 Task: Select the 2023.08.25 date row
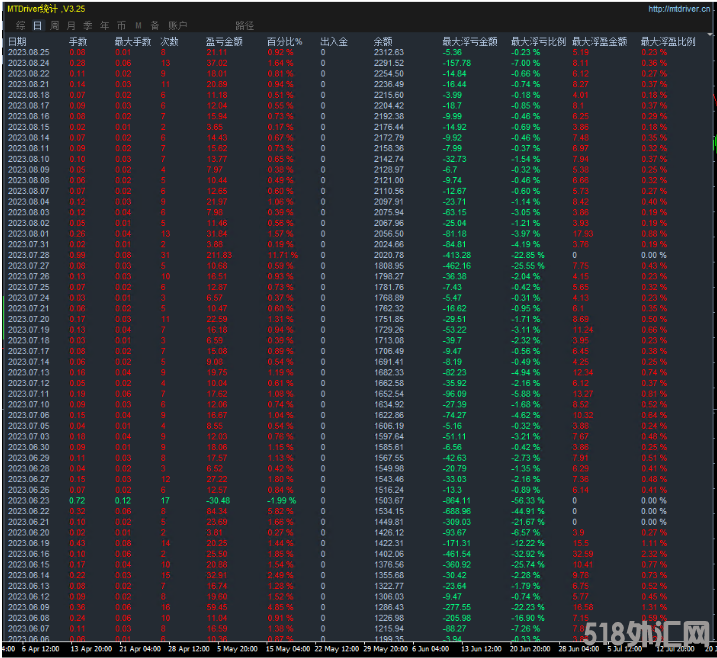[x=28, y=52]
